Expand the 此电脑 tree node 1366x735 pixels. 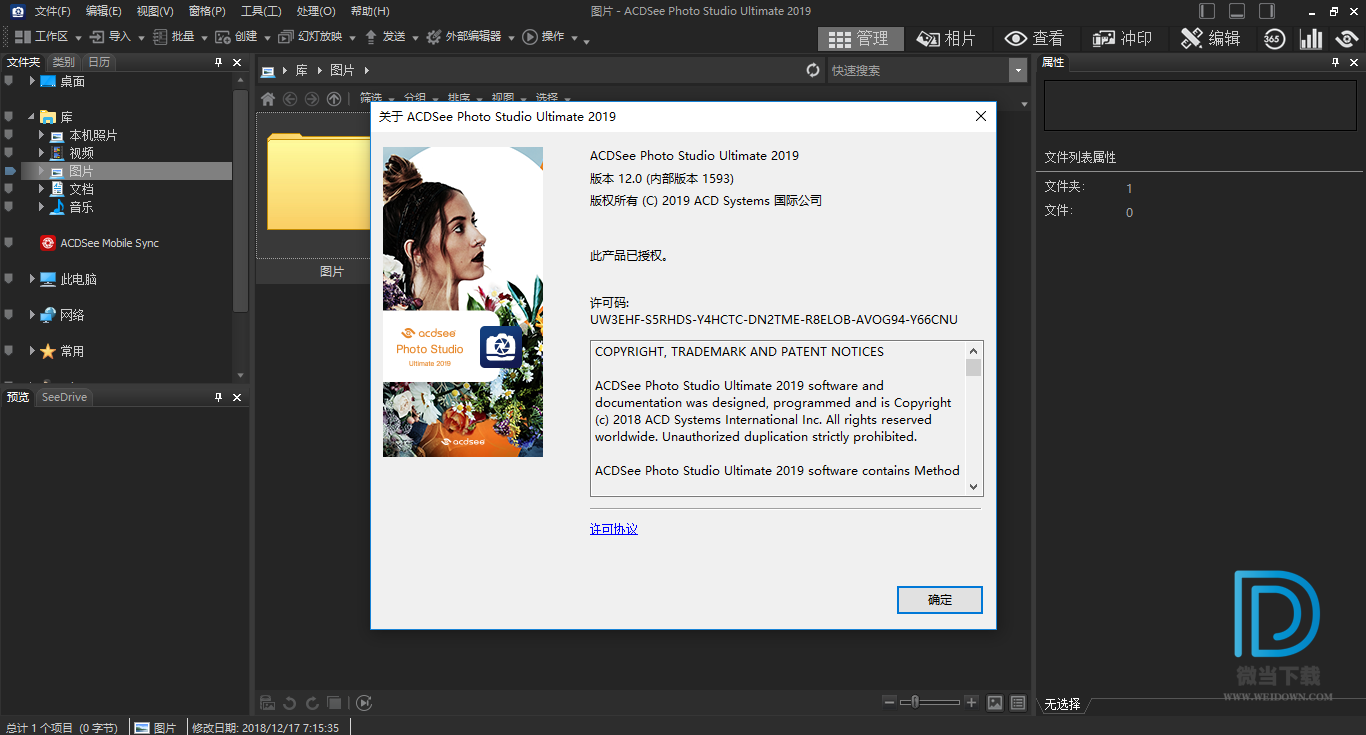point(32,279)
